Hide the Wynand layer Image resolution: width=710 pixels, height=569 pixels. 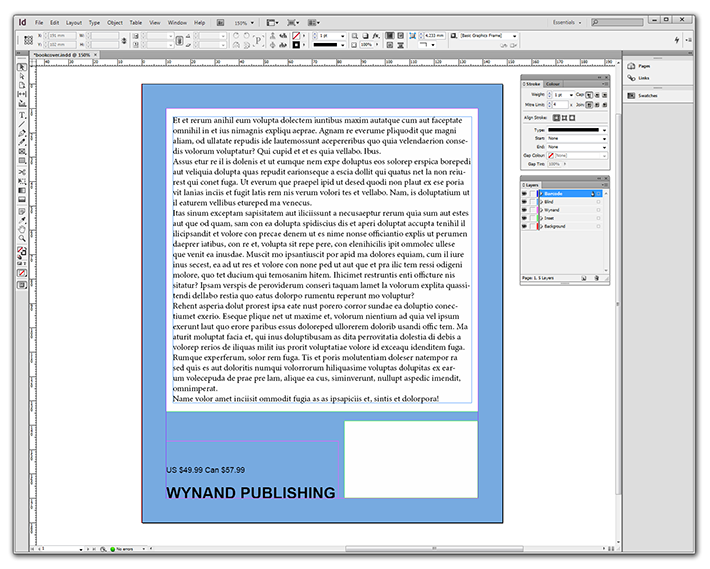[524, 210]
